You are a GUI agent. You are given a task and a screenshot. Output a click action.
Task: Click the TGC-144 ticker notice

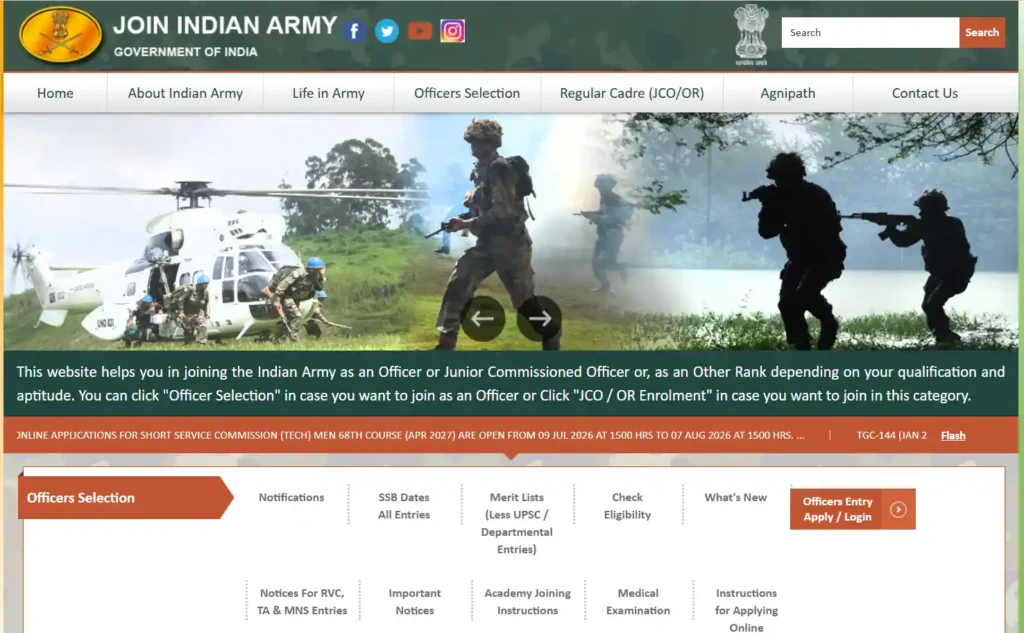(x=891, y=435)
